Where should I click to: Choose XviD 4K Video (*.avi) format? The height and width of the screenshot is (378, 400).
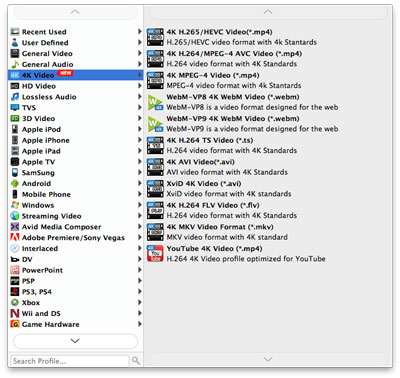(x=268, y=189)
